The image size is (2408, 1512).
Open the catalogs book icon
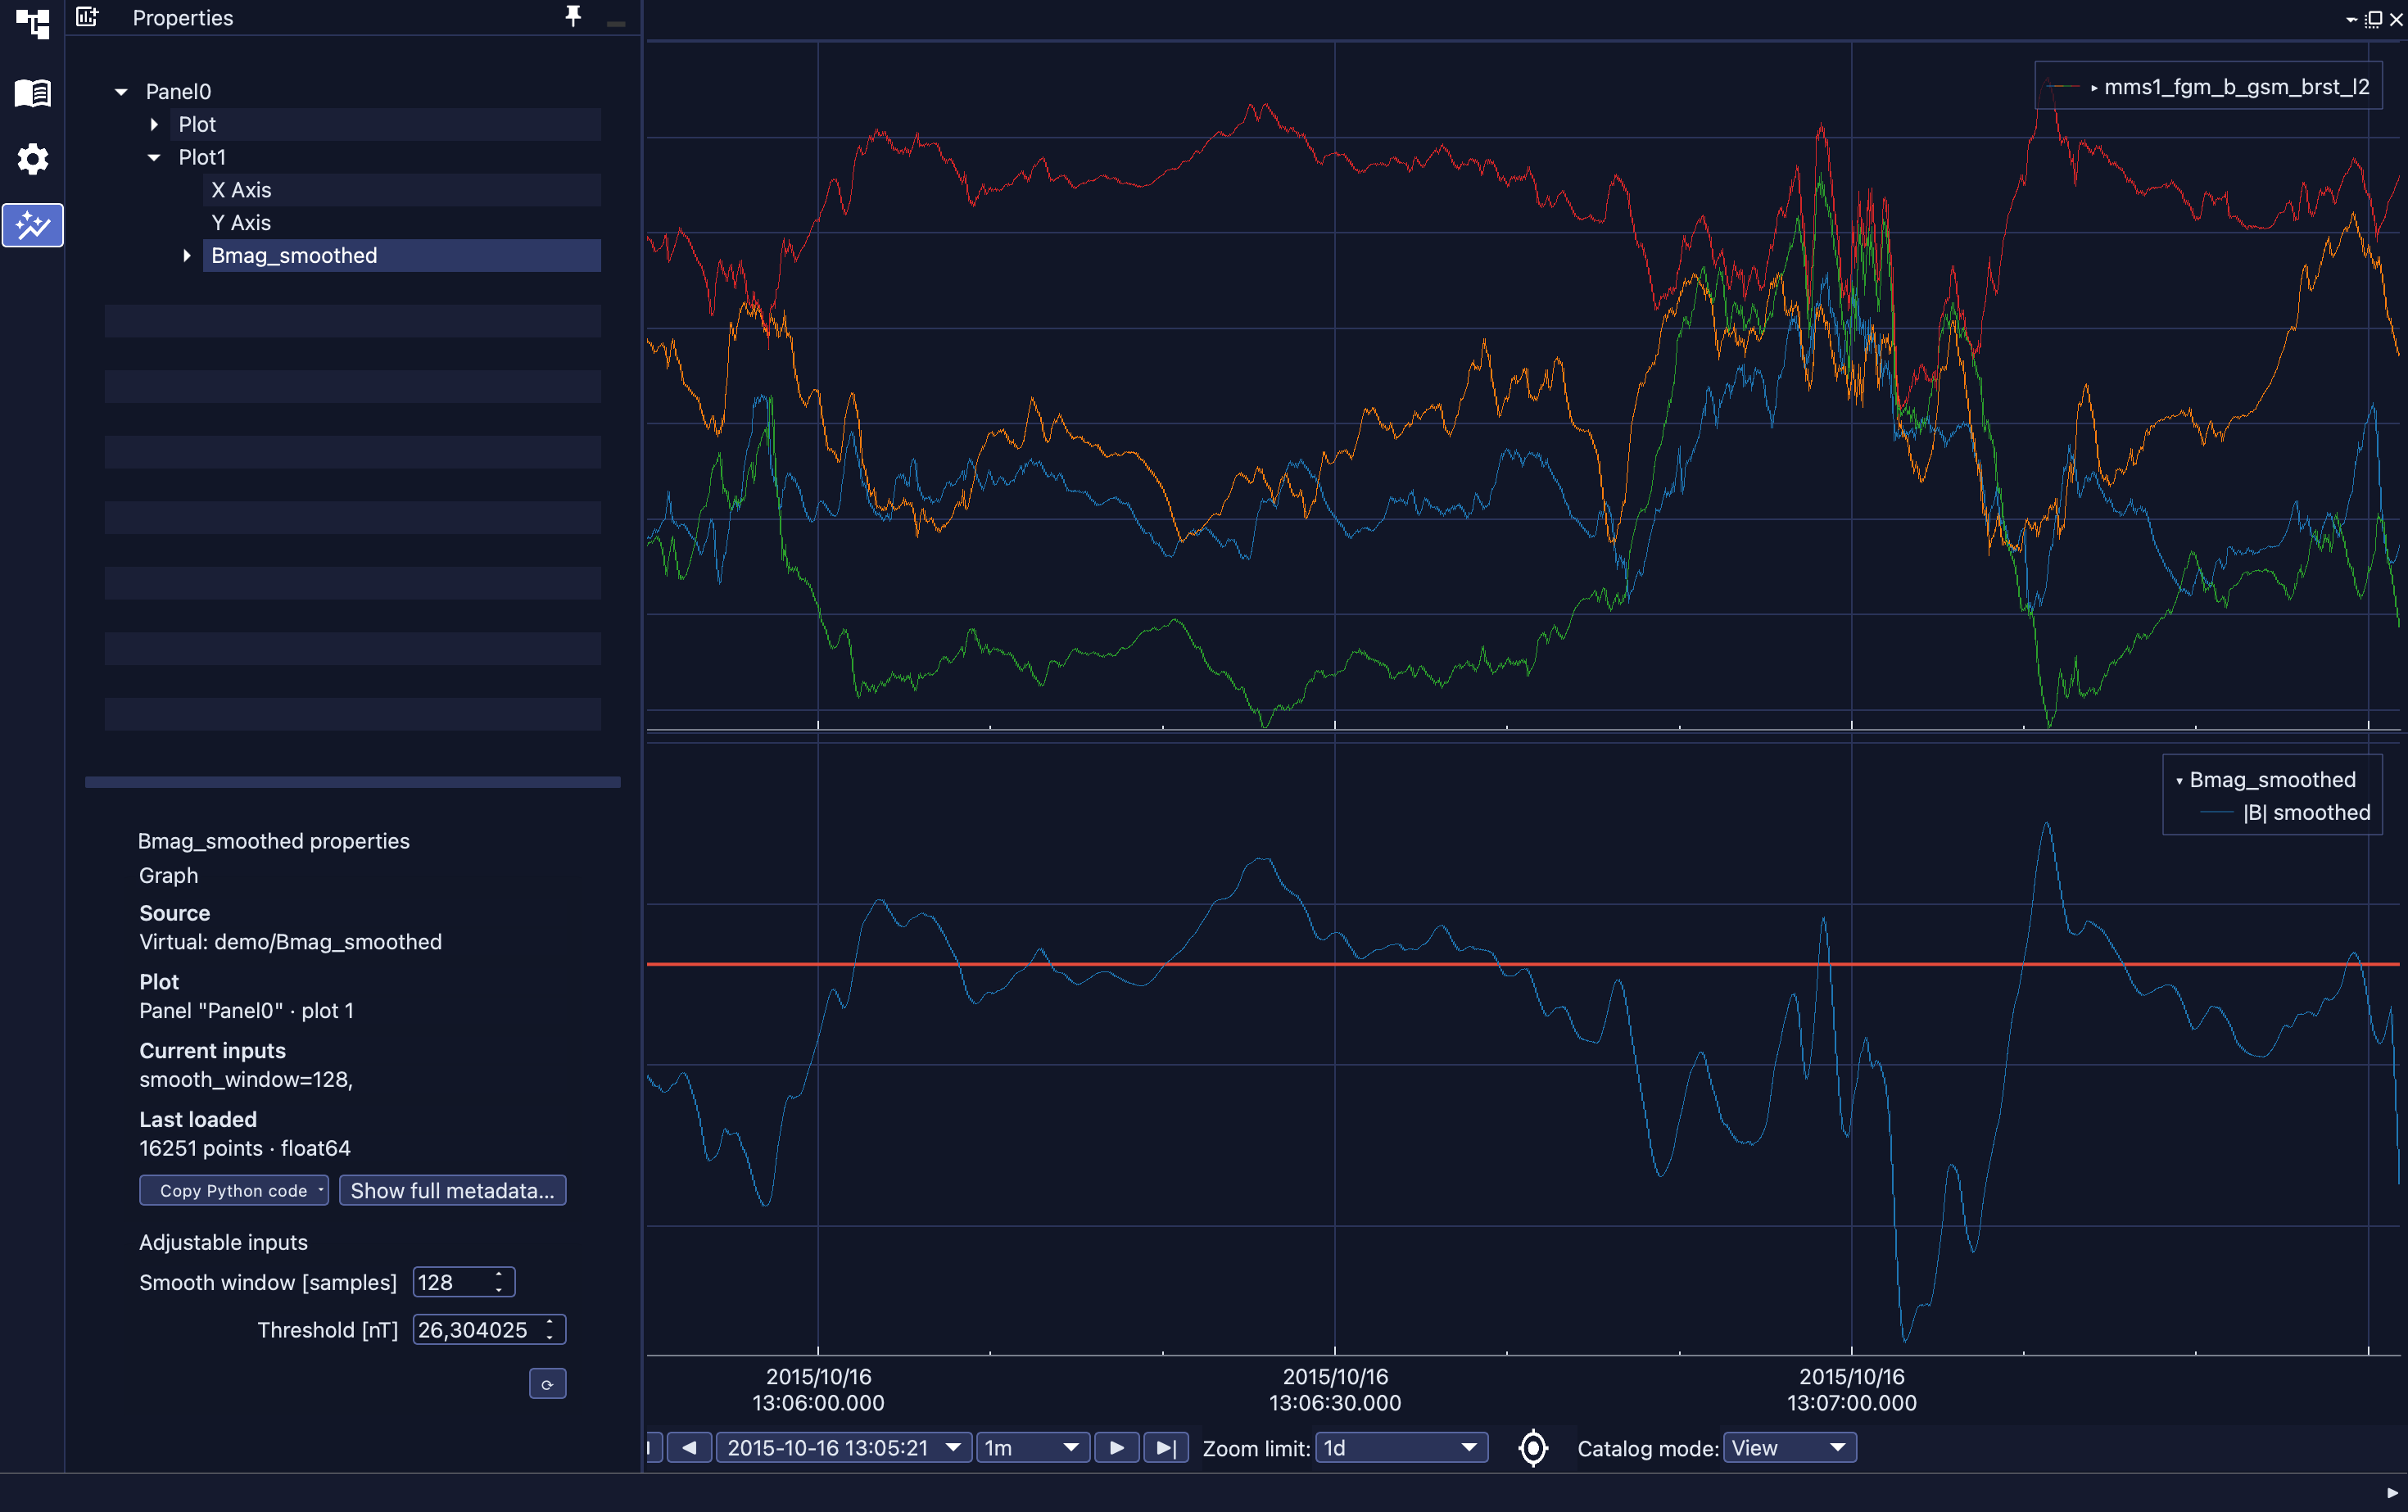click(32, 93)
